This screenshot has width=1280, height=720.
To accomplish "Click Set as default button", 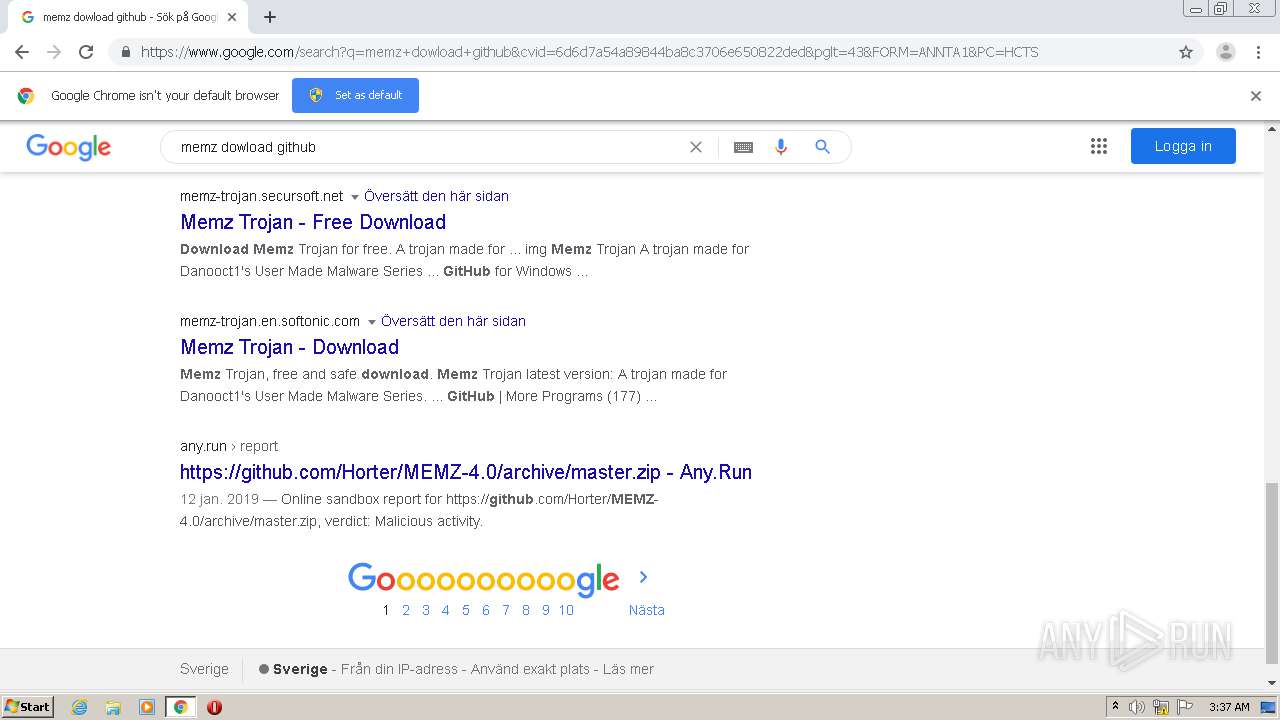I will (x=355, y=95).
